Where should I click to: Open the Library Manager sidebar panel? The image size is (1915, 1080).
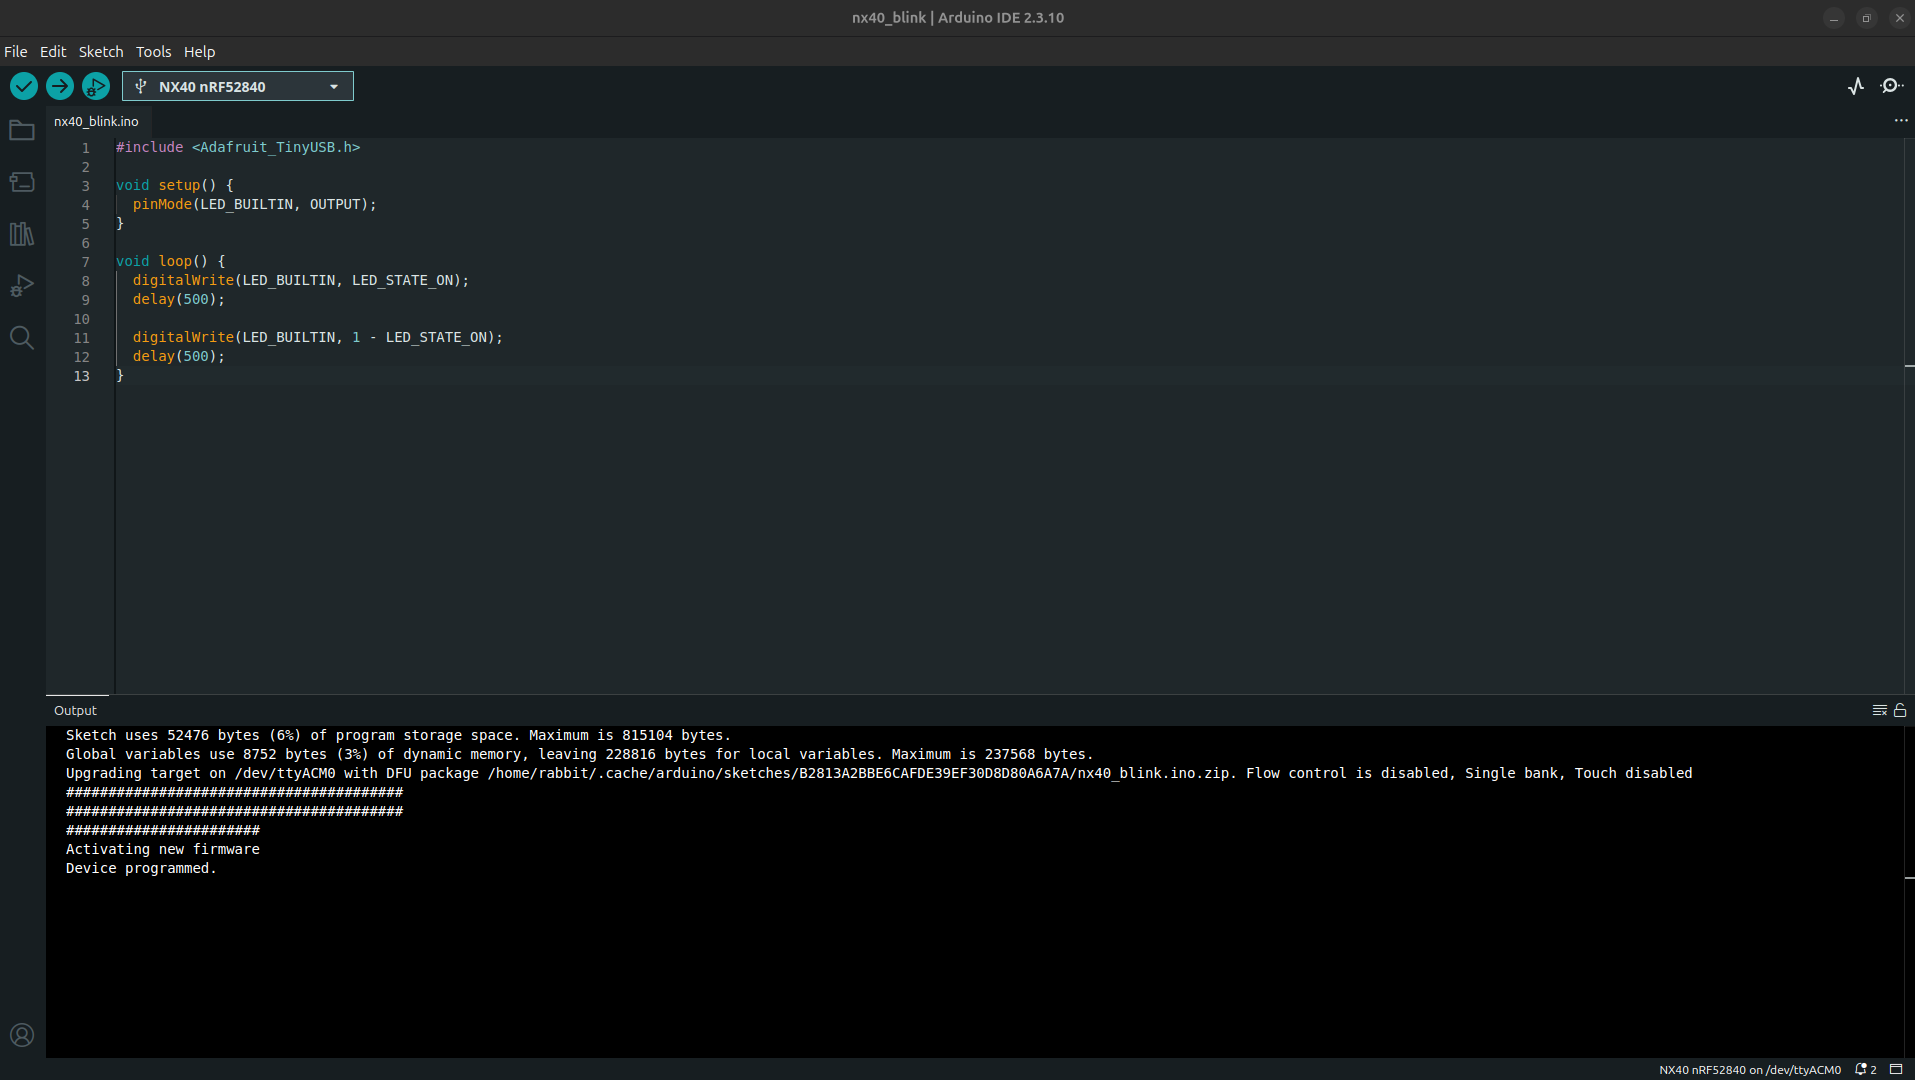tap(22, 234)
